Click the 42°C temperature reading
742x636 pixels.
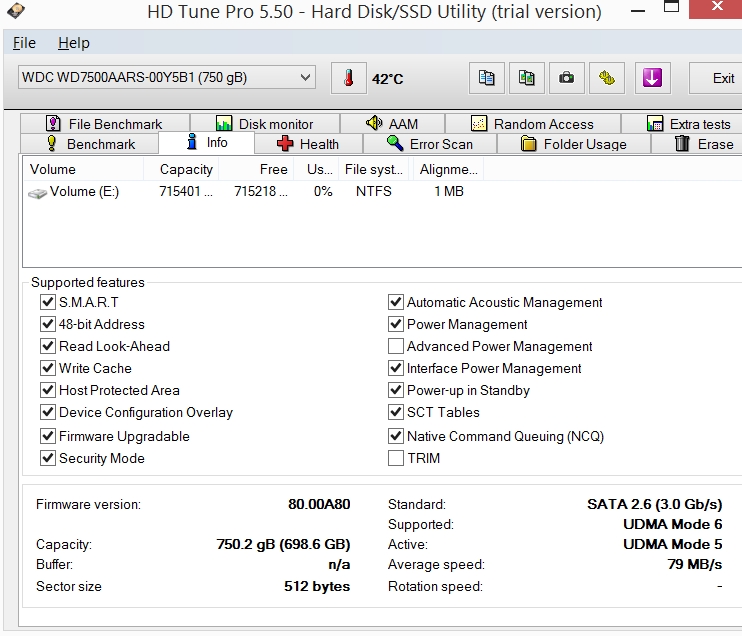point(388,79)
